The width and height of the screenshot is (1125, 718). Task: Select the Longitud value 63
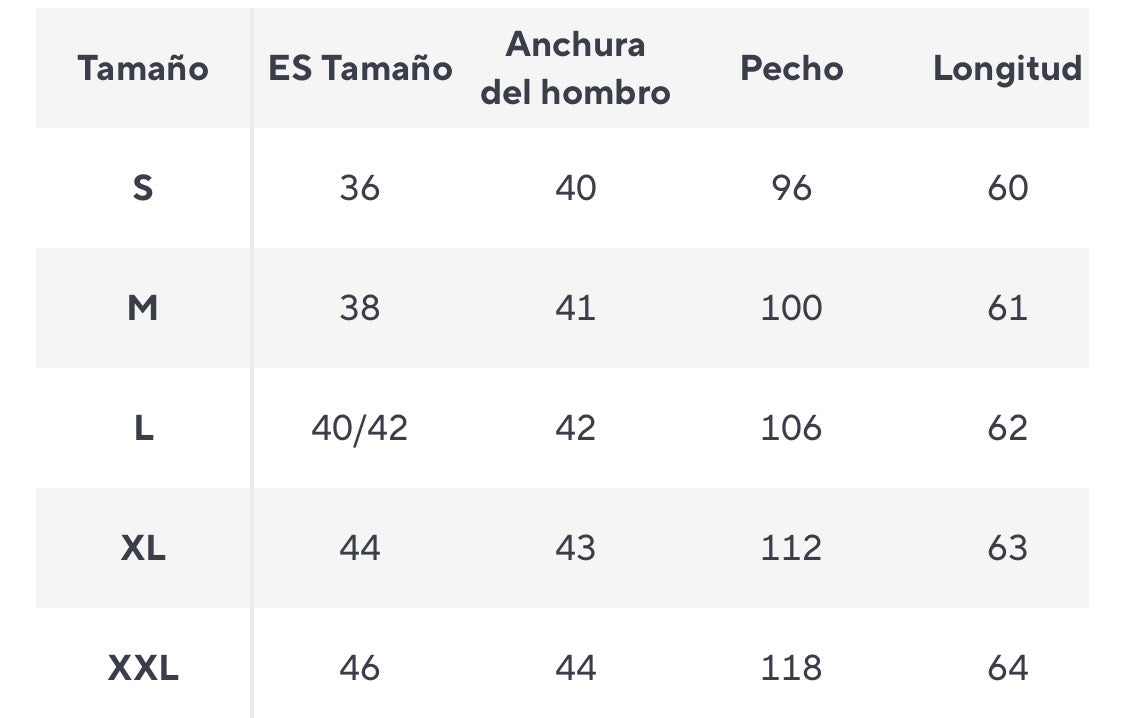[x=1007, y=548]
